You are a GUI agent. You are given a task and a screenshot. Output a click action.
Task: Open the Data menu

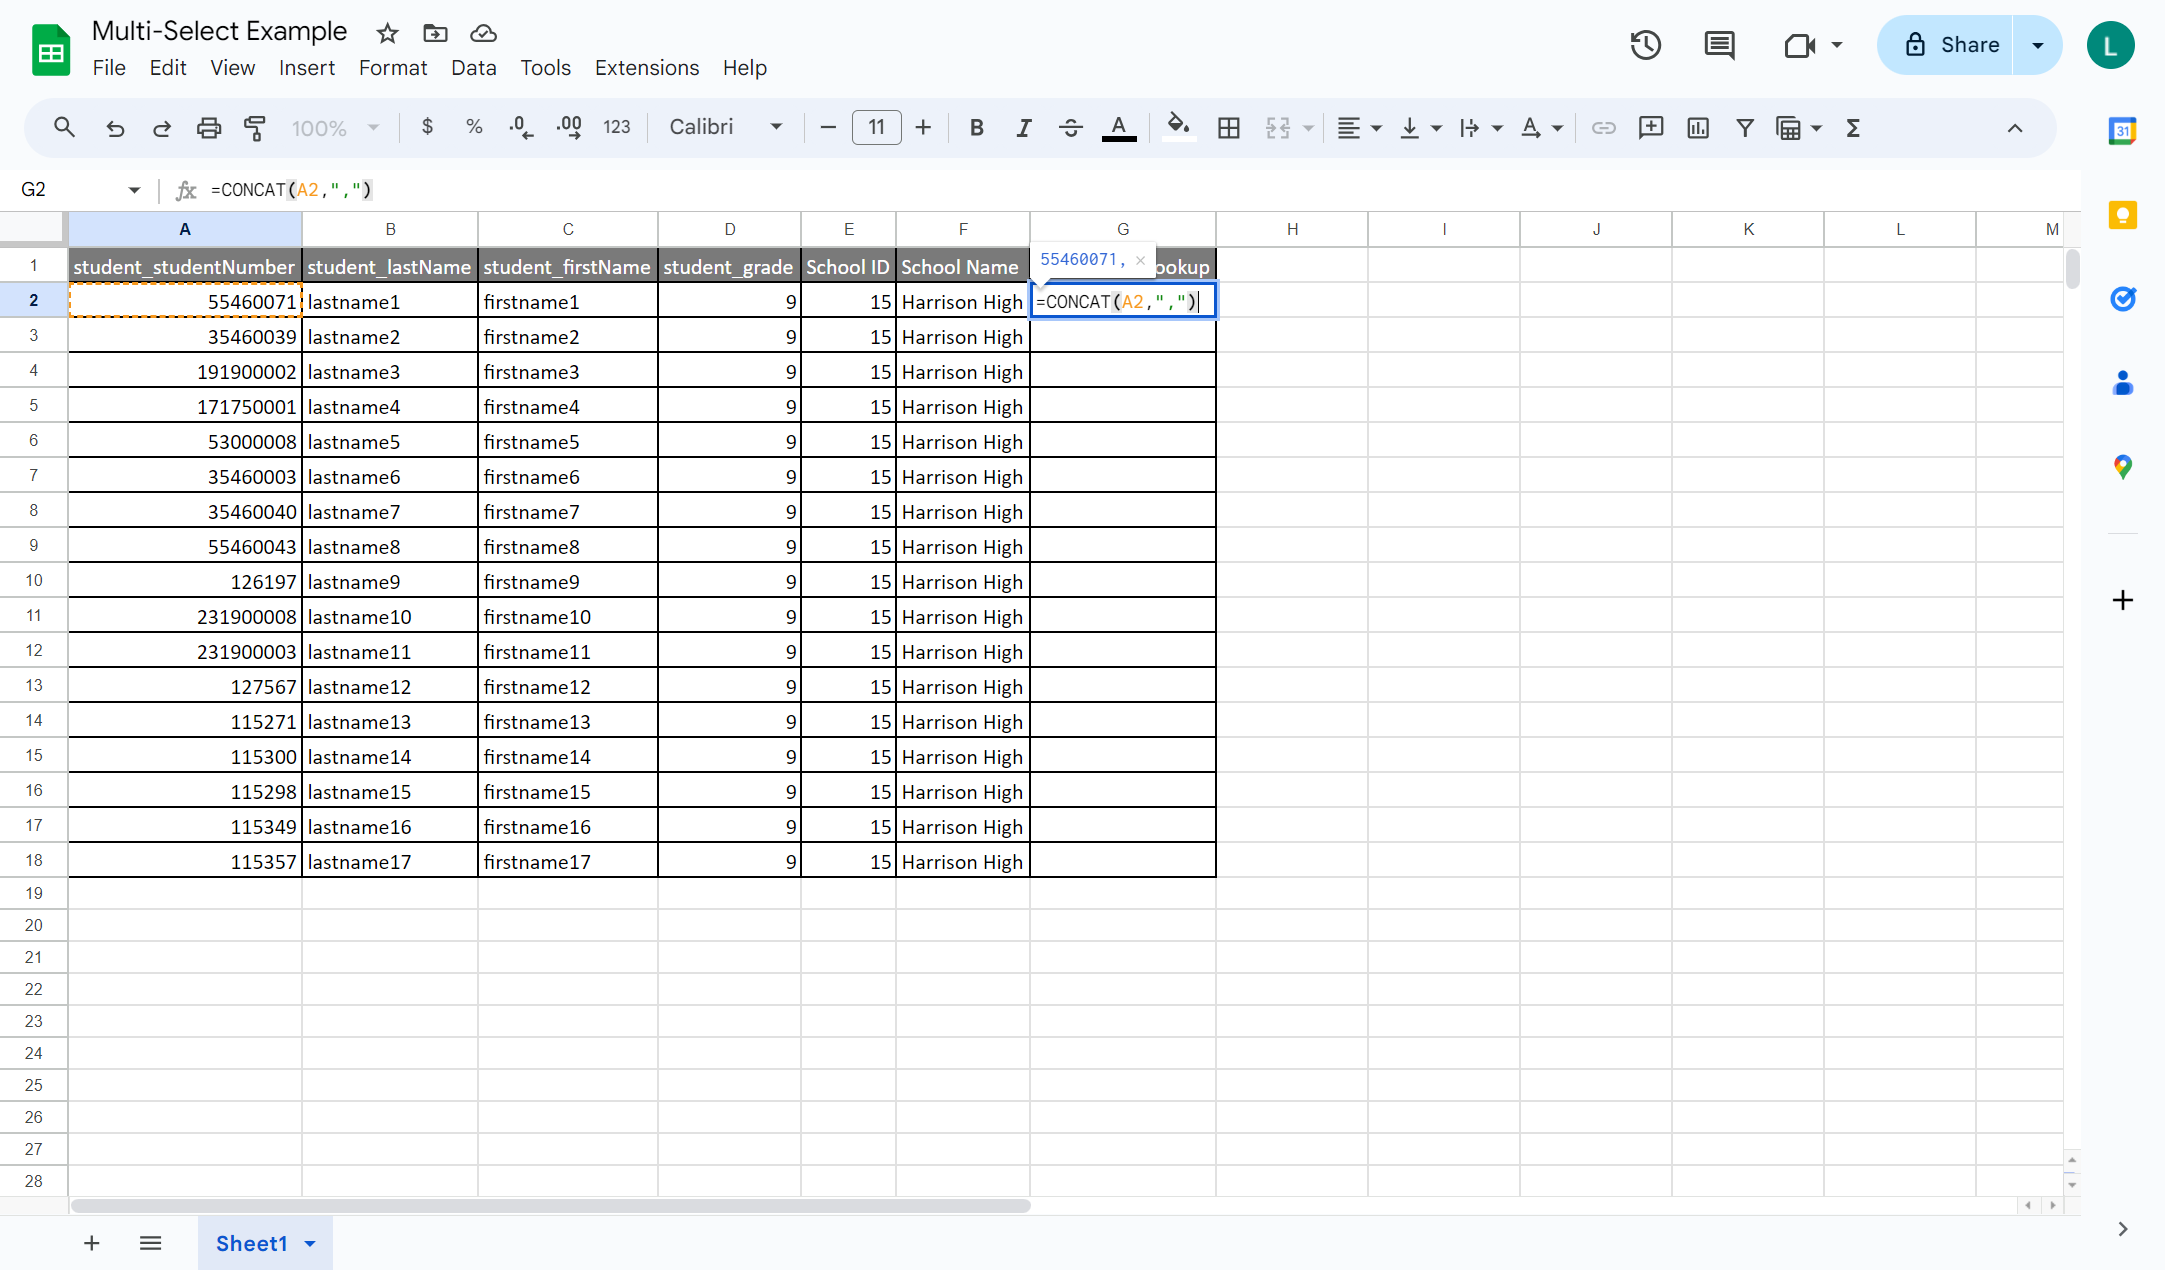(x=474, y=68)
